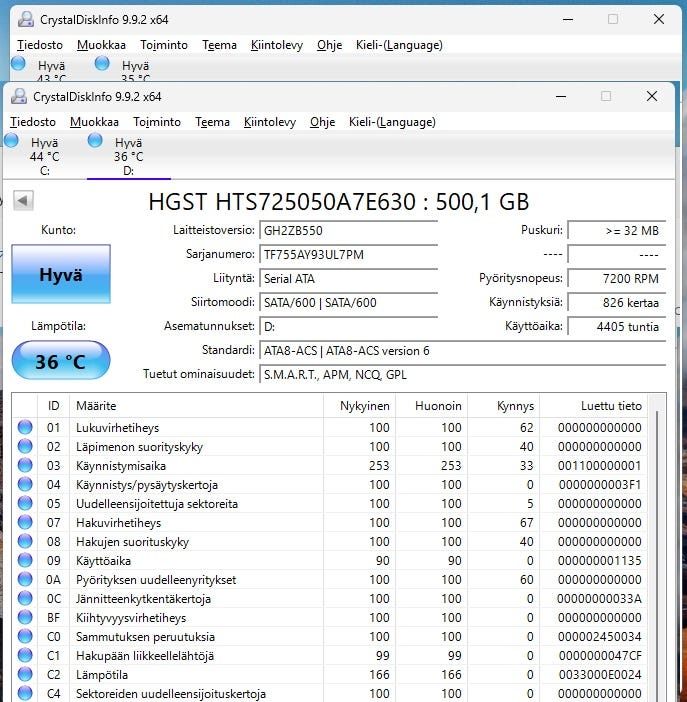Open Kiintolevy menu in the back window
The image size is (687, 702).
pyautogui.click(x=277, y=45)
